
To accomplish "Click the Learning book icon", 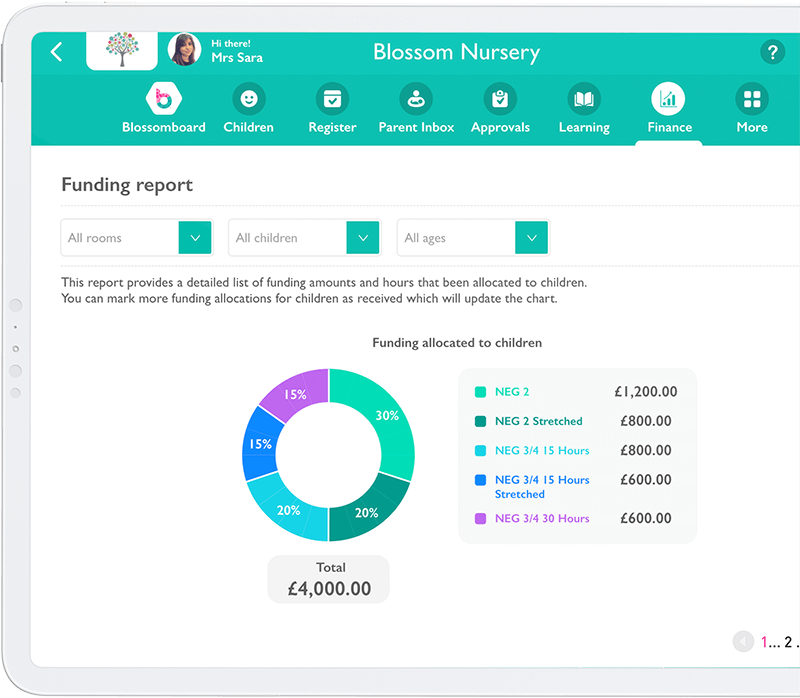I will (x=584, y=98).
